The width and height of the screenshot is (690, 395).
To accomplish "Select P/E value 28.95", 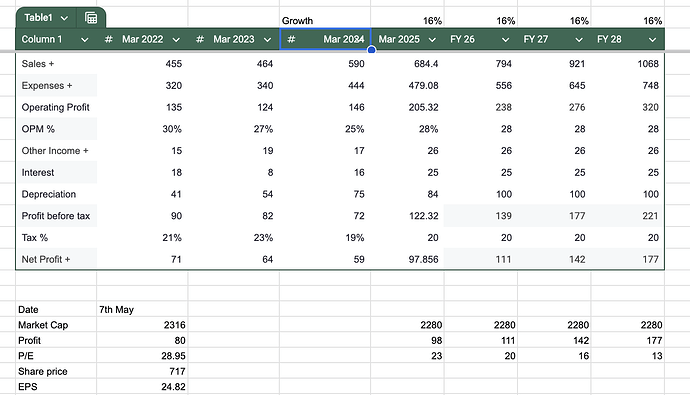I will [x=173, y=356].
